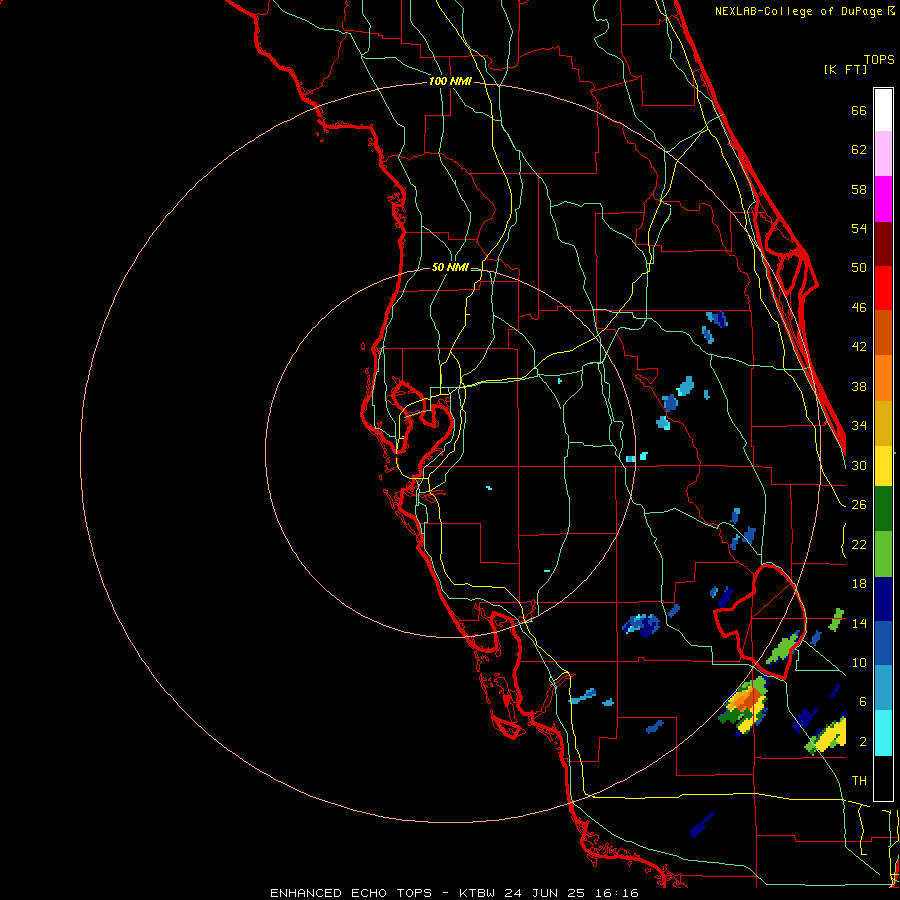Click the light pink 62 legend swatch
The width and height of the screenshot is (900, 900).
click(x=883, y=153)
